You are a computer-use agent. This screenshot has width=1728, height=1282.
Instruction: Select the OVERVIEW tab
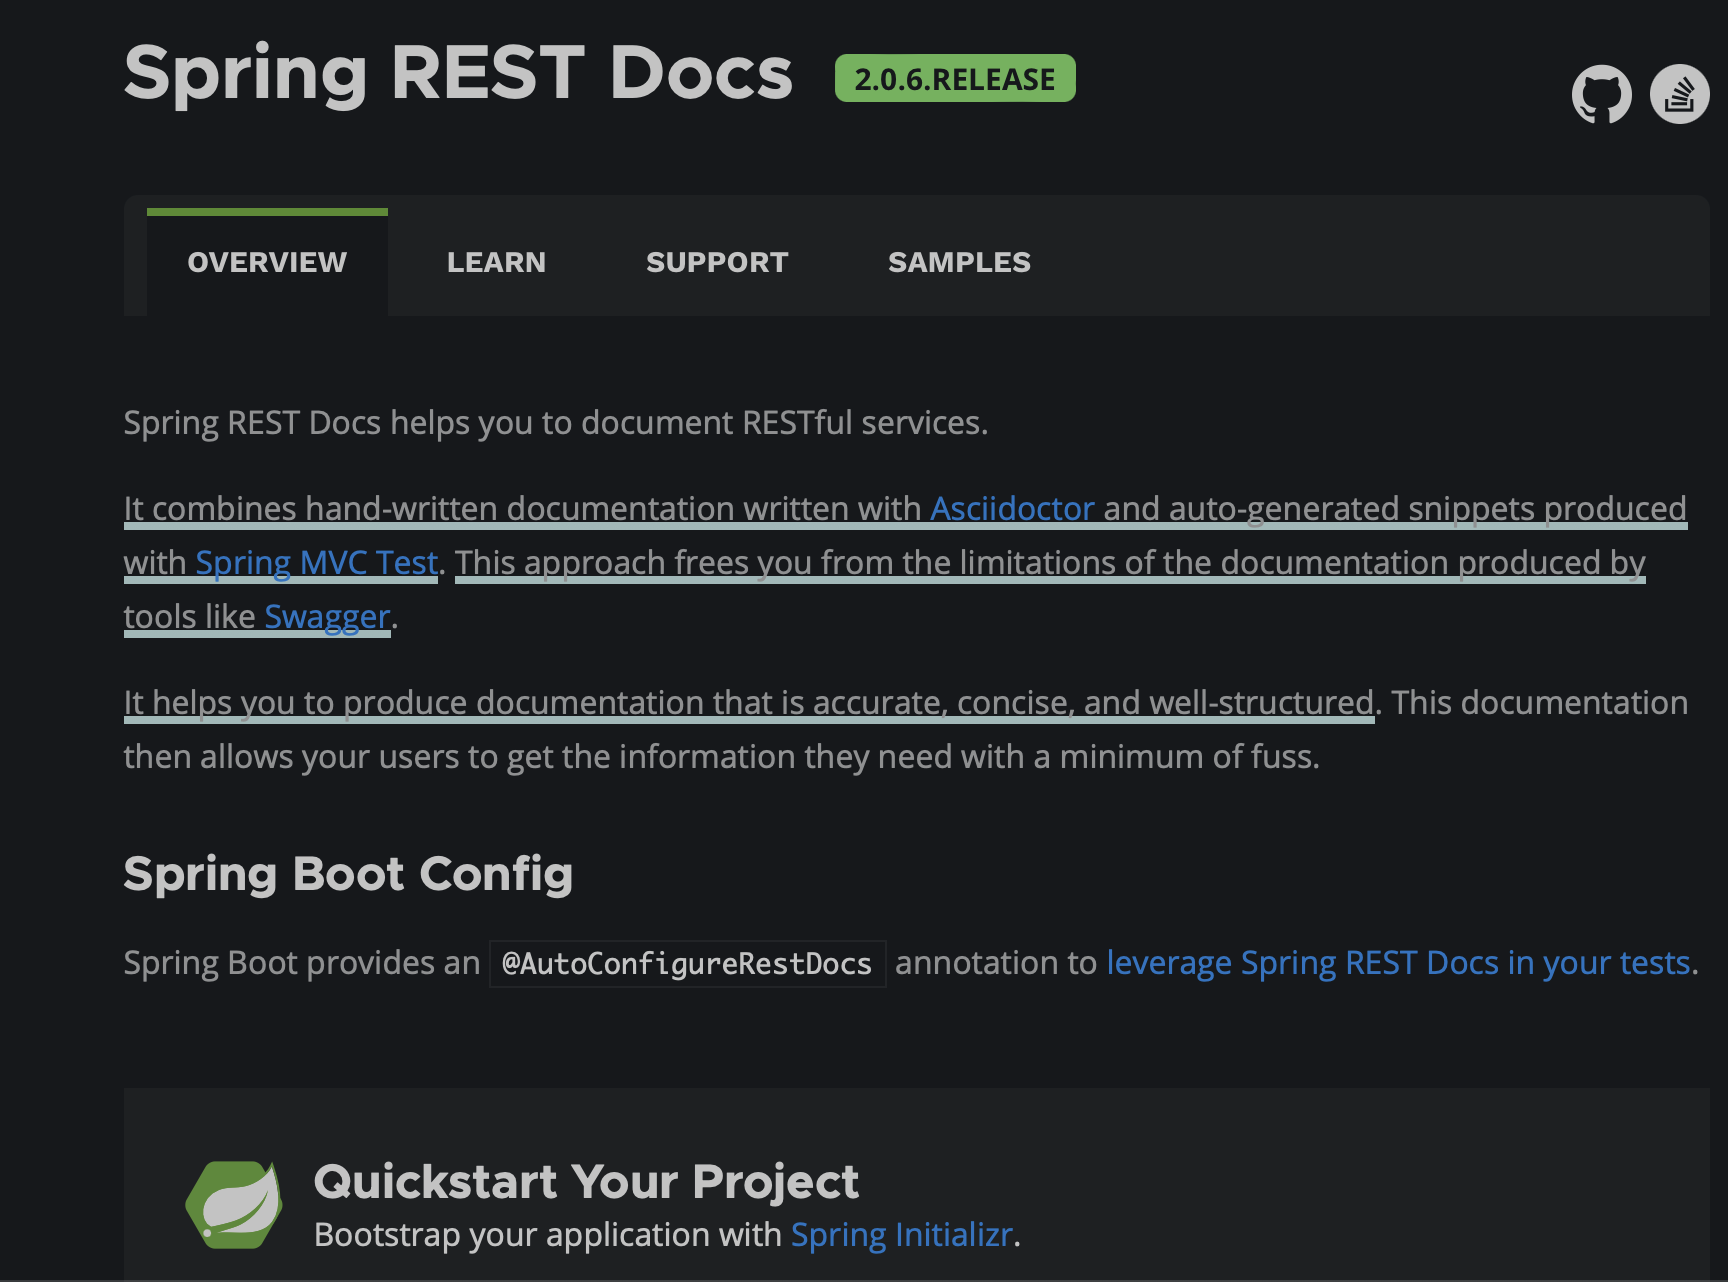267,262
